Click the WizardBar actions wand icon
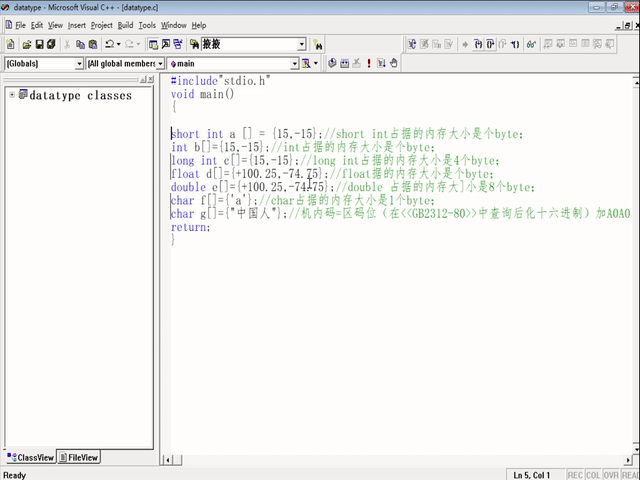This screenshot has height=480, width=640. [306, 63]
